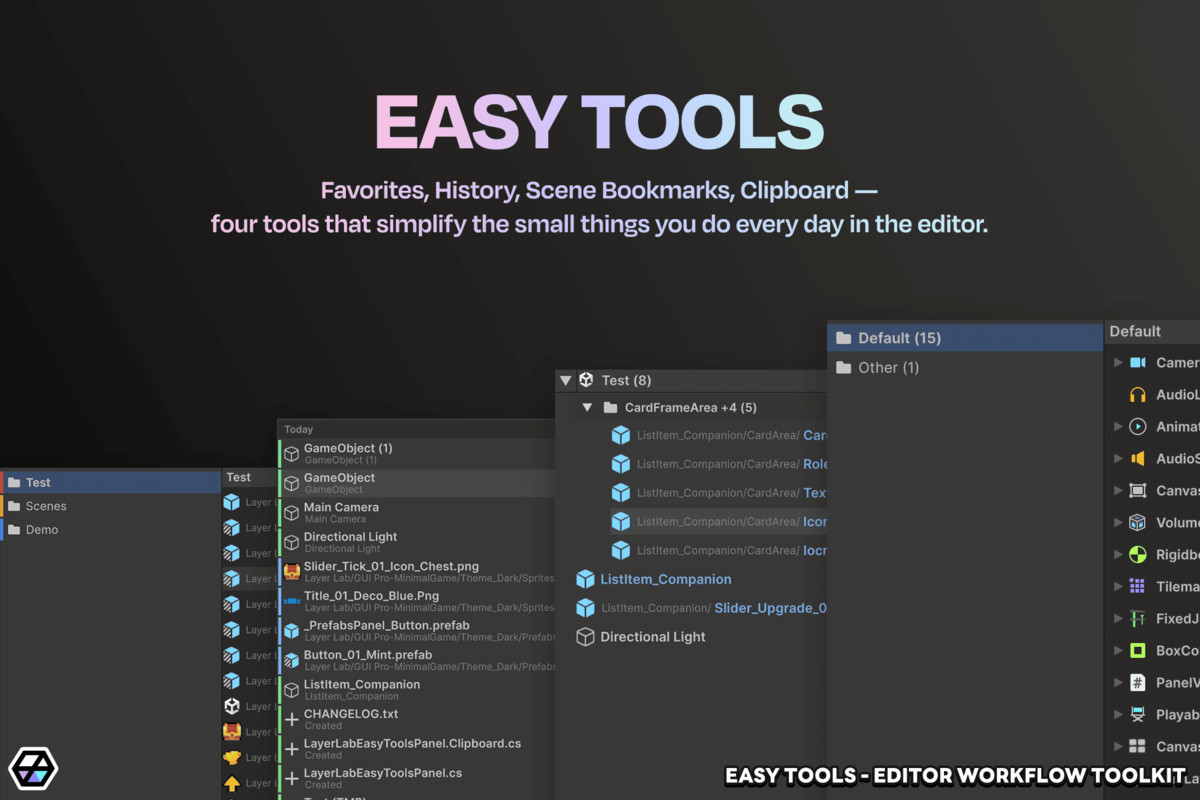Select the Scenes favorites folder
The image size is (1200, 800).
(110, 506)
